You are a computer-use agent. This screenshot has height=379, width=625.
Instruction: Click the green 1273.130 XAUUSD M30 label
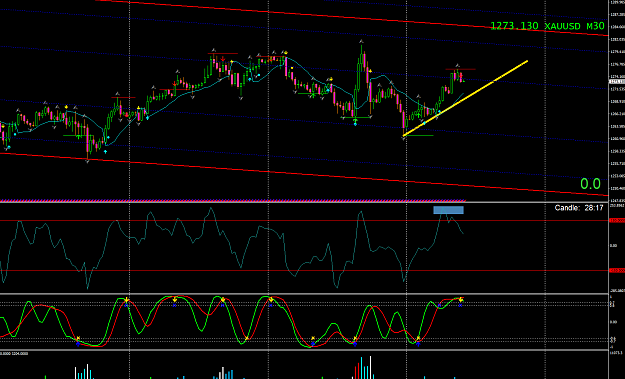point(547,26)
